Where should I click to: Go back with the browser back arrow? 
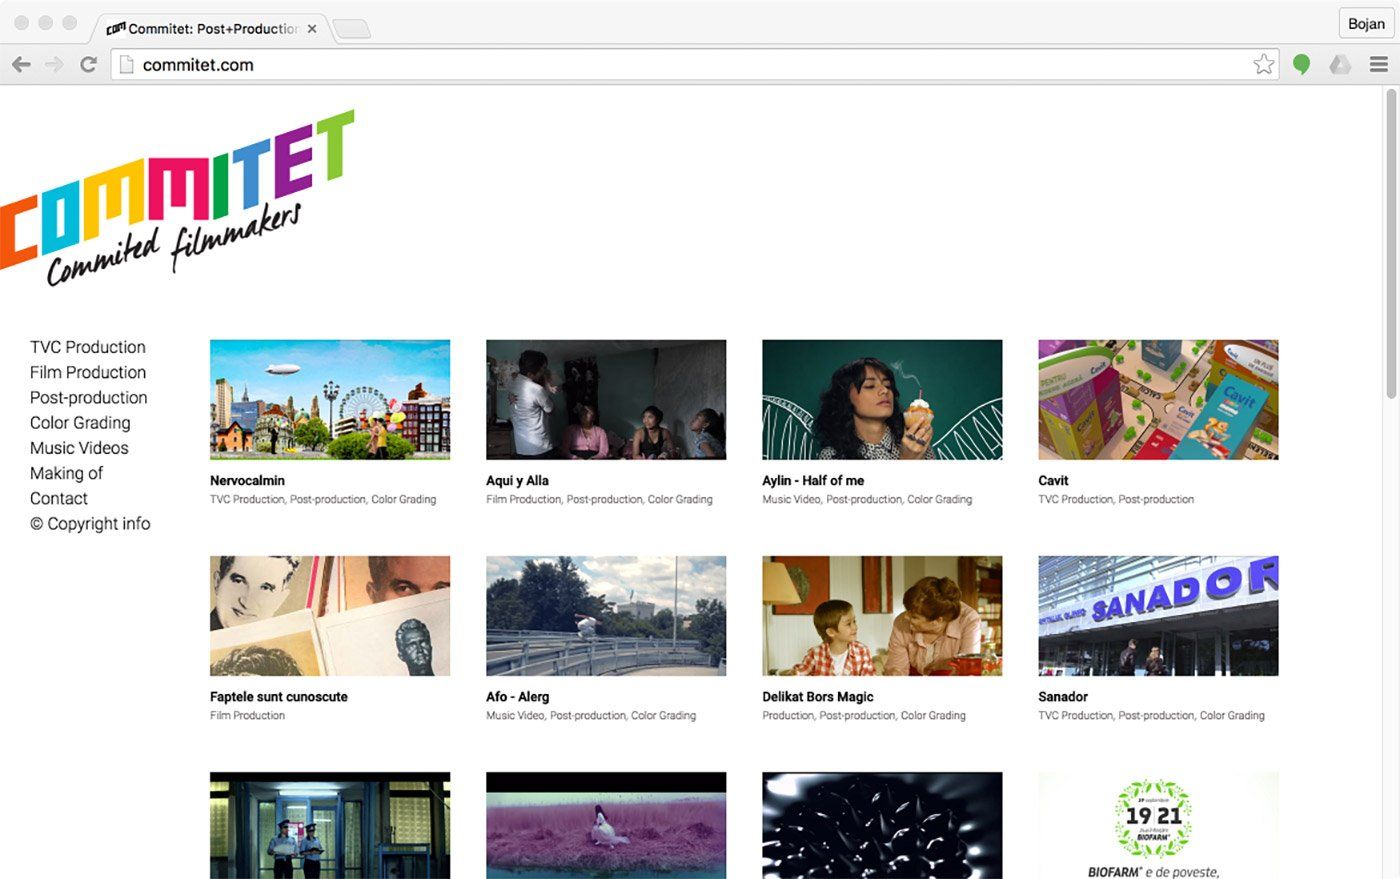tap(21, 65)
